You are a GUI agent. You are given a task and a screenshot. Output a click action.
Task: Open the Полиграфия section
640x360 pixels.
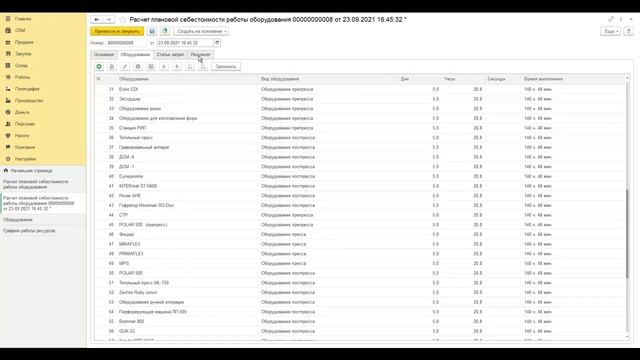coord(27,89)
